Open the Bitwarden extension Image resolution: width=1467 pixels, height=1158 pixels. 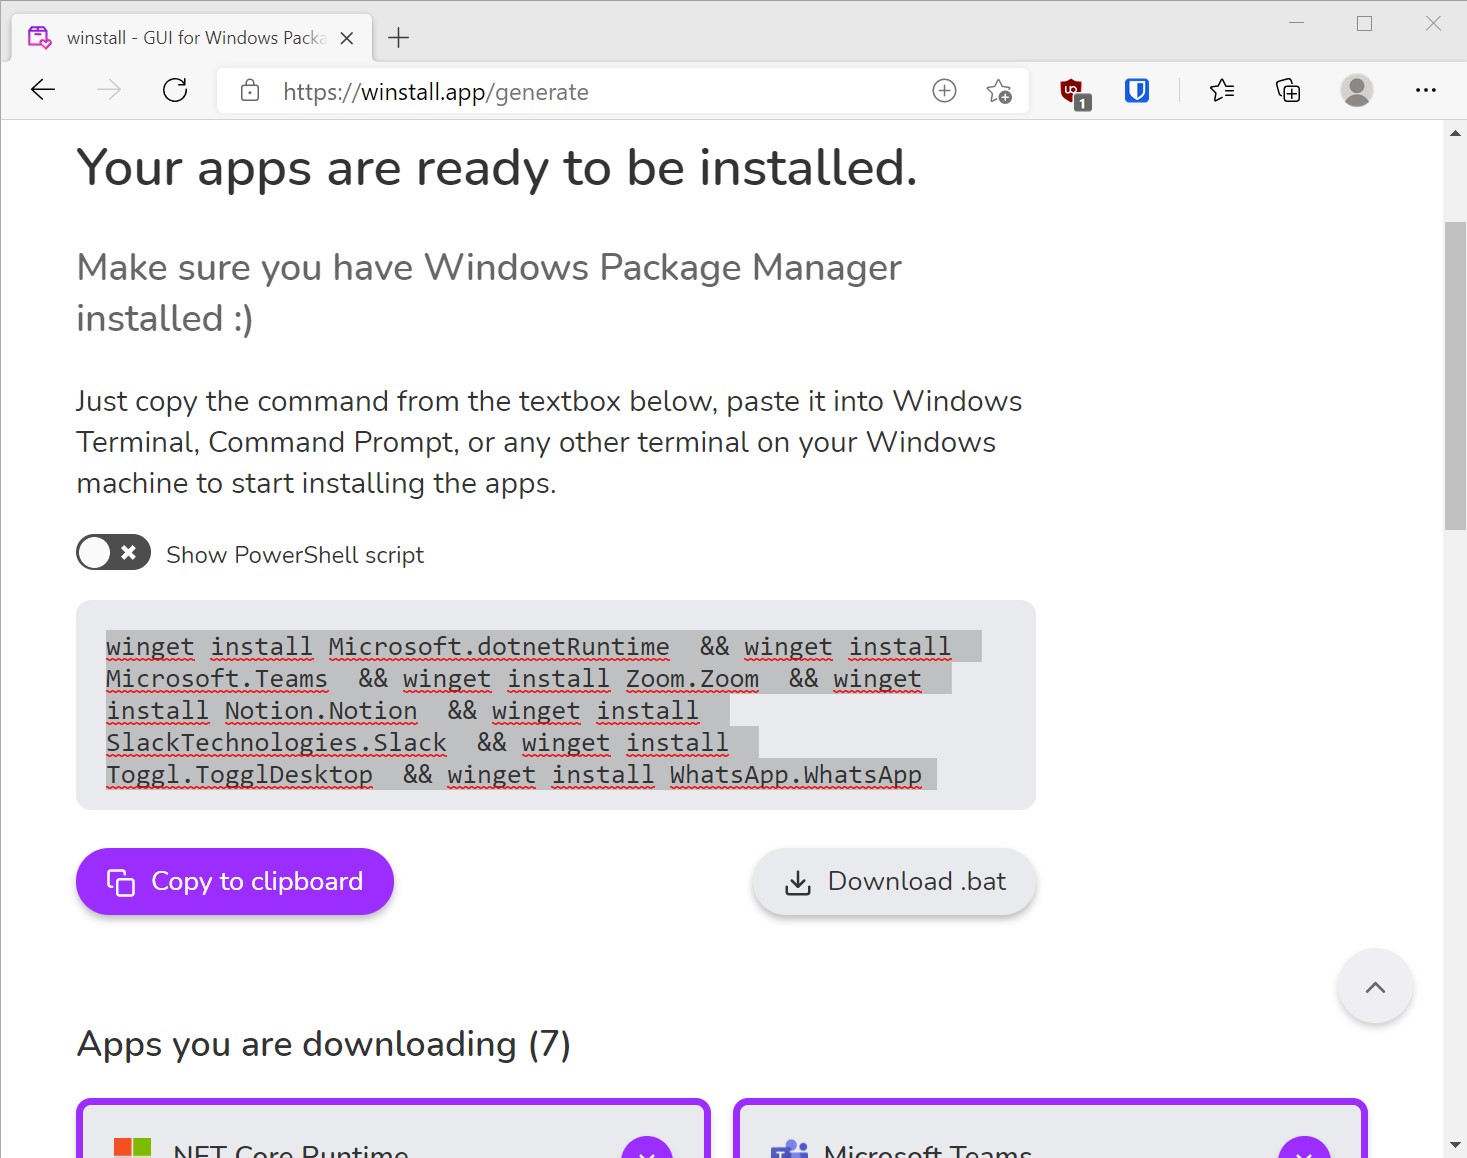[x=1137, y=91]
